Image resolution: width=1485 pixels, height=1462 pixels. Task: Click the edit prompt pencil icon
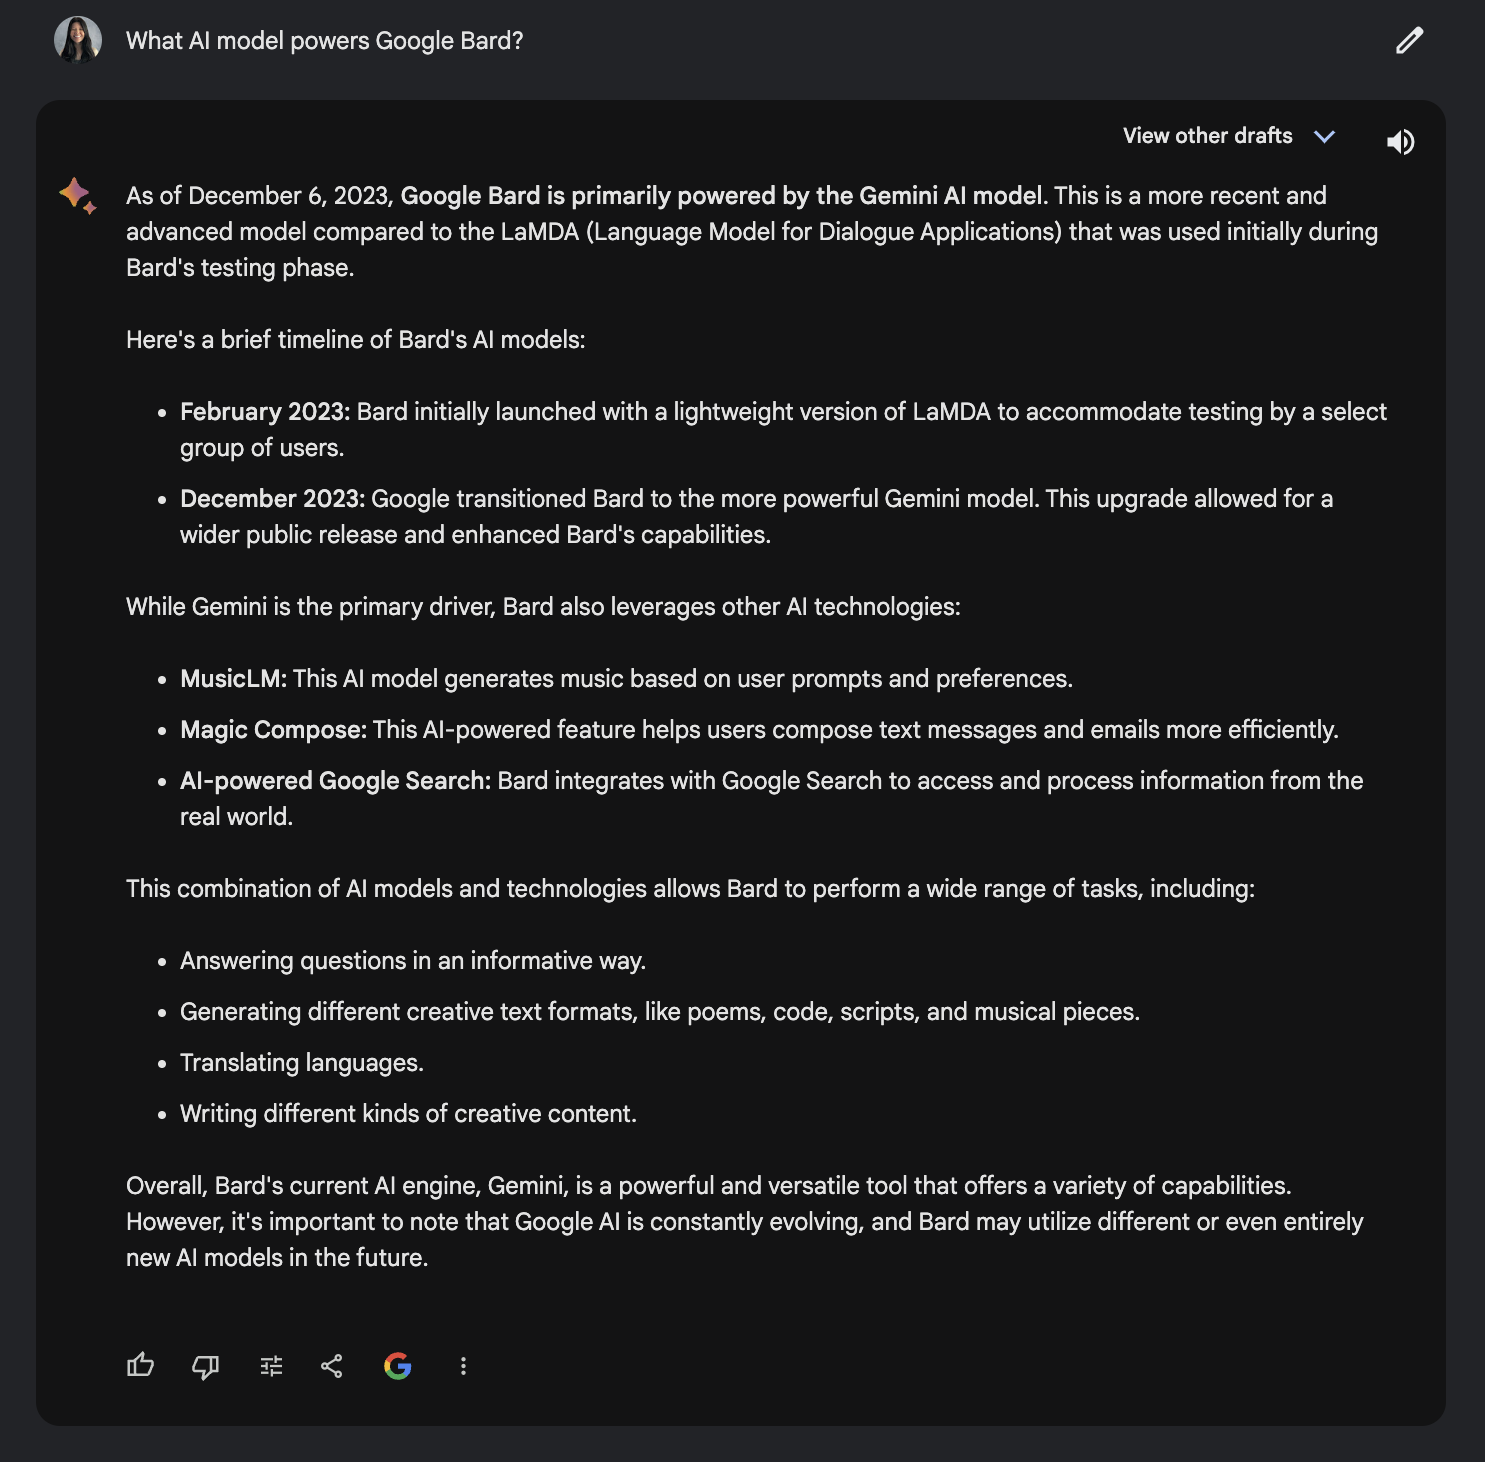click(1409, 41)
